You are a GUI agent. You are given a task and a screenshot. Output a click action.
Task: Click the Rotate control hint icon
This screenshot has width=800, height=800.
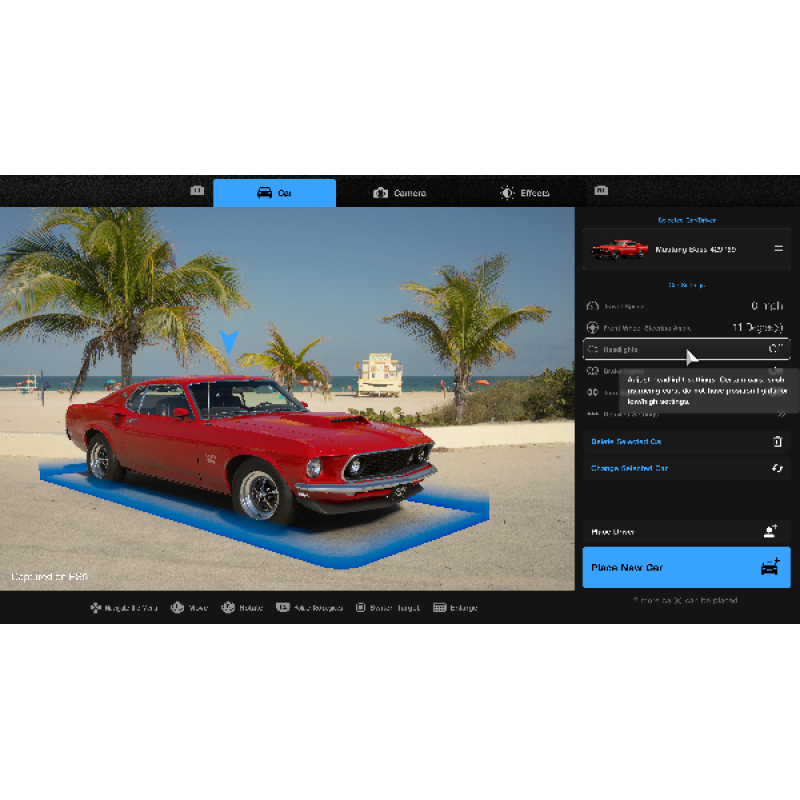(228, 607)
